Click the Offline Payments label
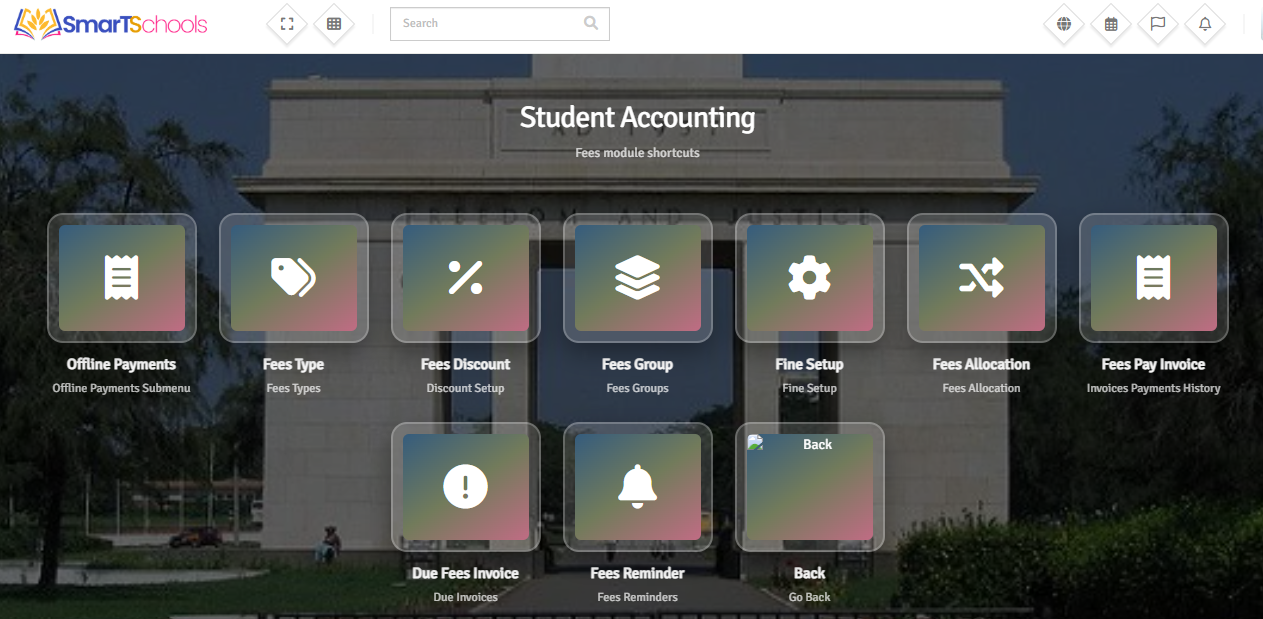Viewport: 1263px width, 619px height. pos(122,364)
